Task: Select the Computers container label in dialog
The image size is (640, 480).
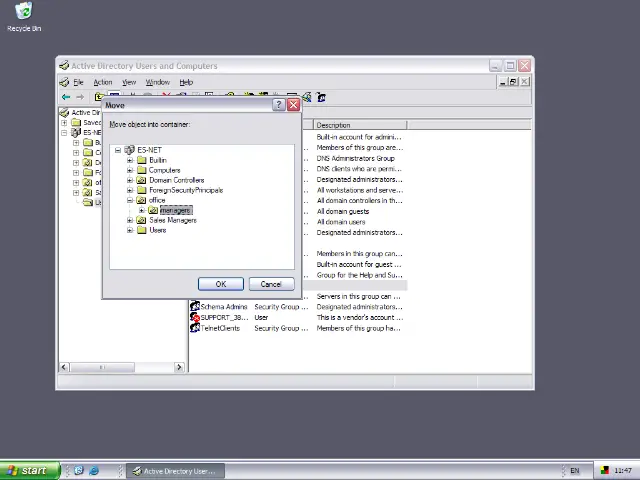Action: pos(164,170)
